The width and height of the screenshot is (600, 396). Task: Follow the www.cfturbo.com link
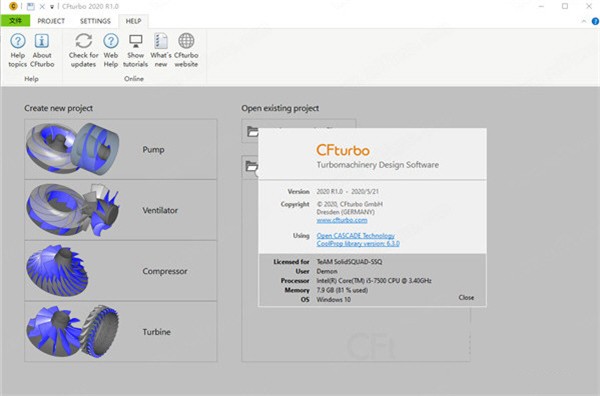(342, 220)
